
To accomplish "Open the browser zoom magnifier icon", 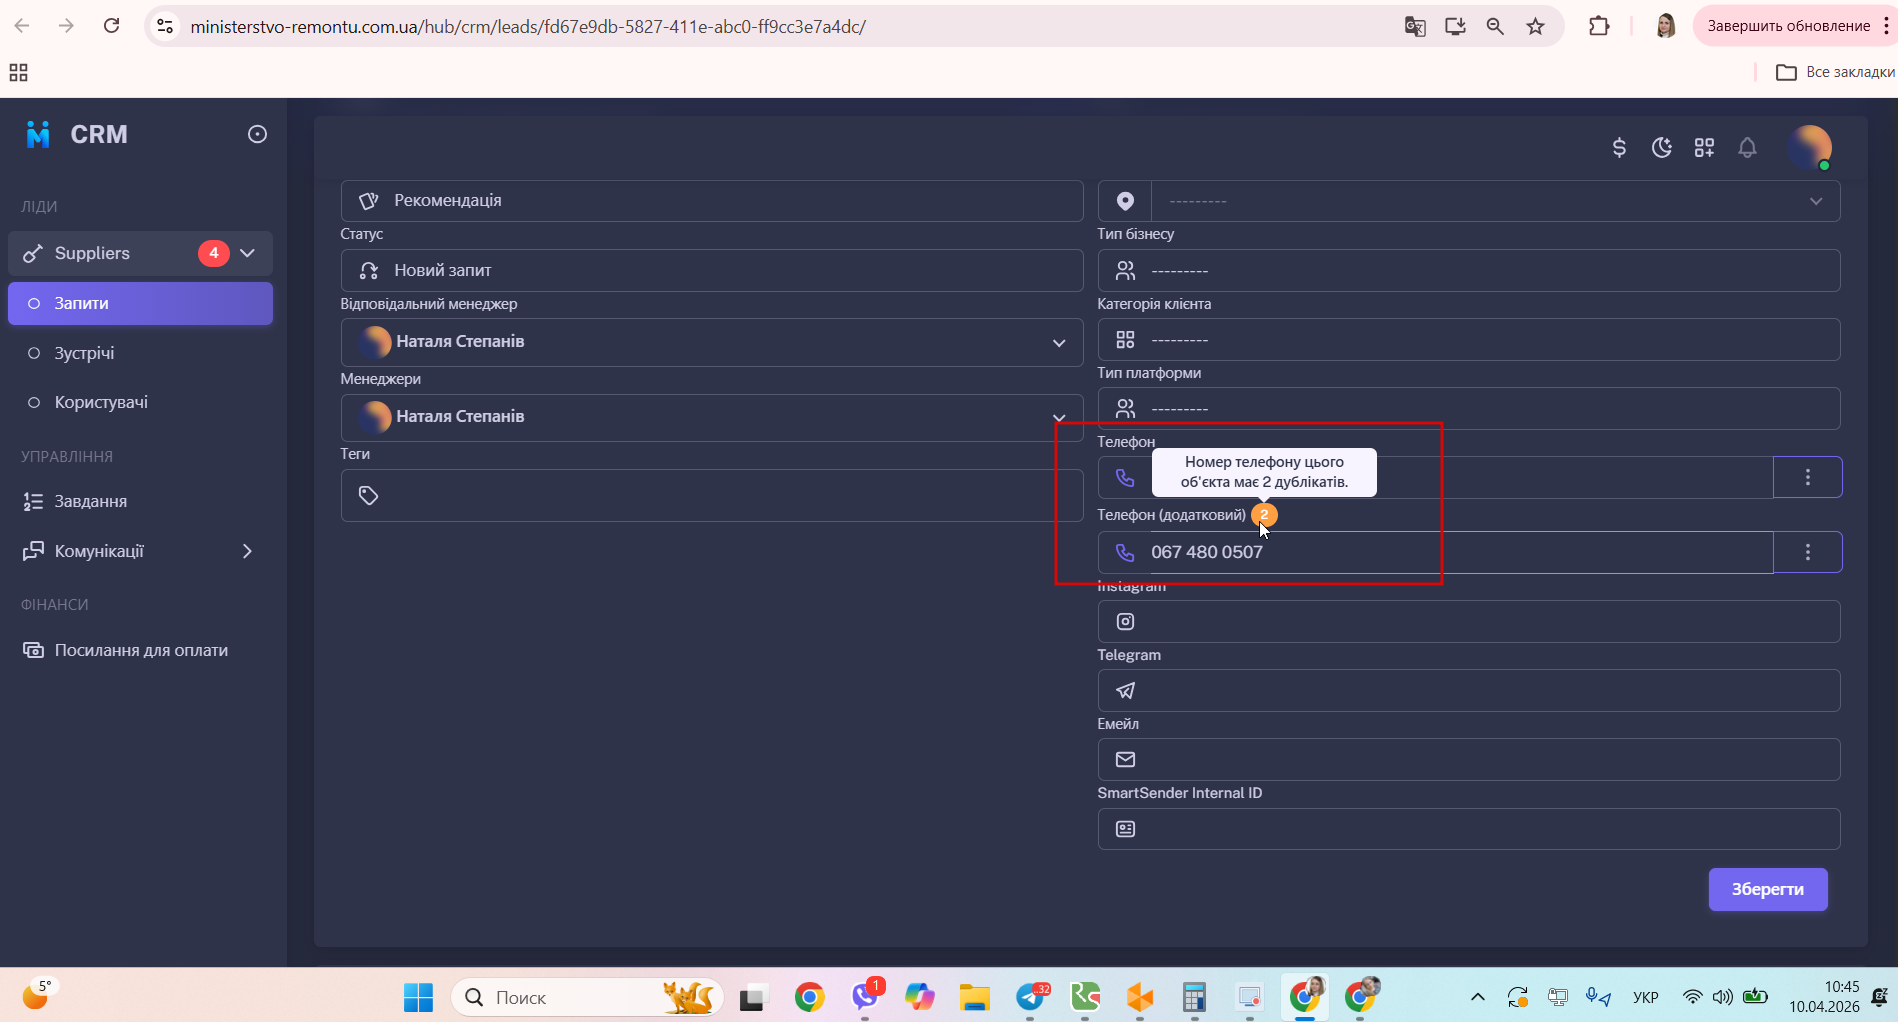I will coord(1495,27).
